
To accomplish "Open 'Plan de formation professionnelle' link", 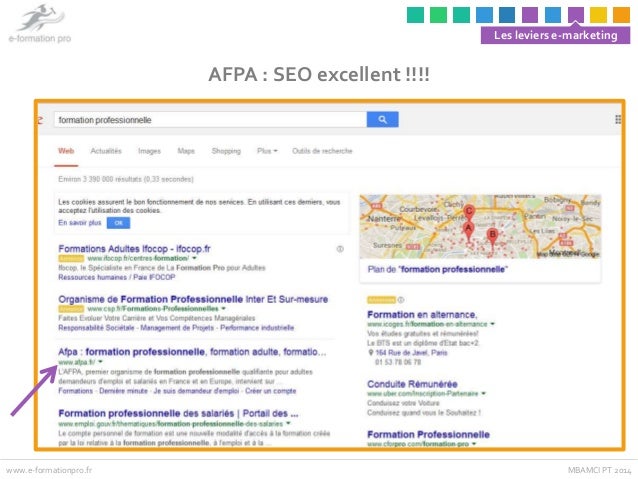I will [x=438, y=269].
